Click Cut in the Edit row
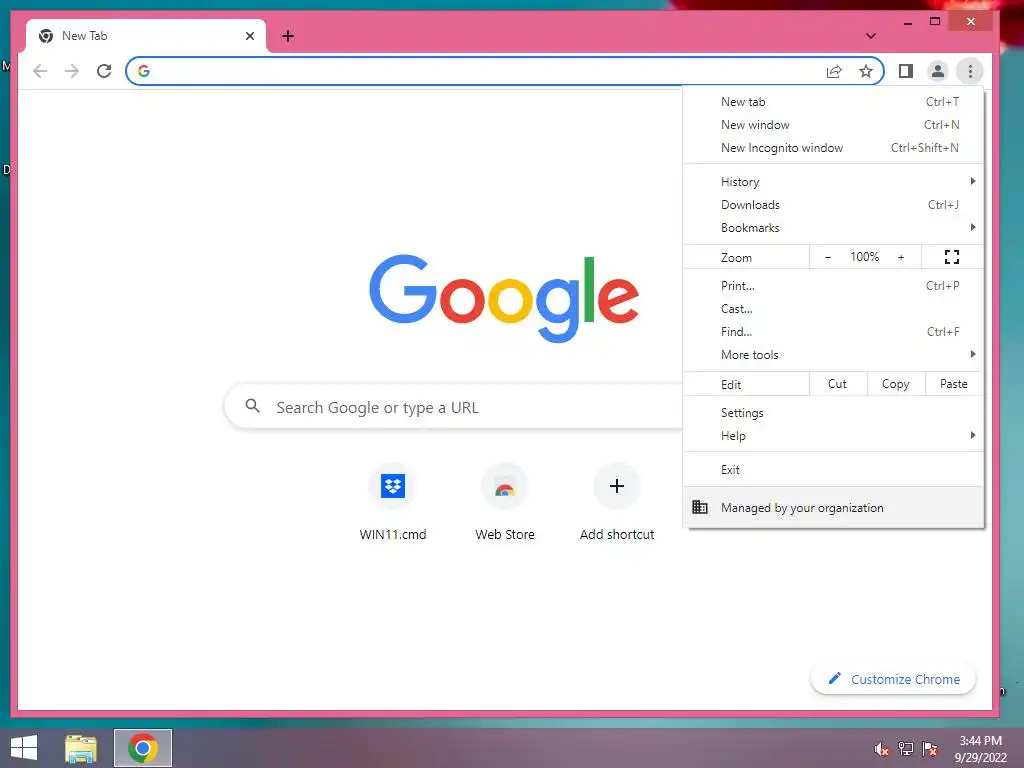This screenshot has width=1024, height=768. pyautogui.click(x=838, y=384)
